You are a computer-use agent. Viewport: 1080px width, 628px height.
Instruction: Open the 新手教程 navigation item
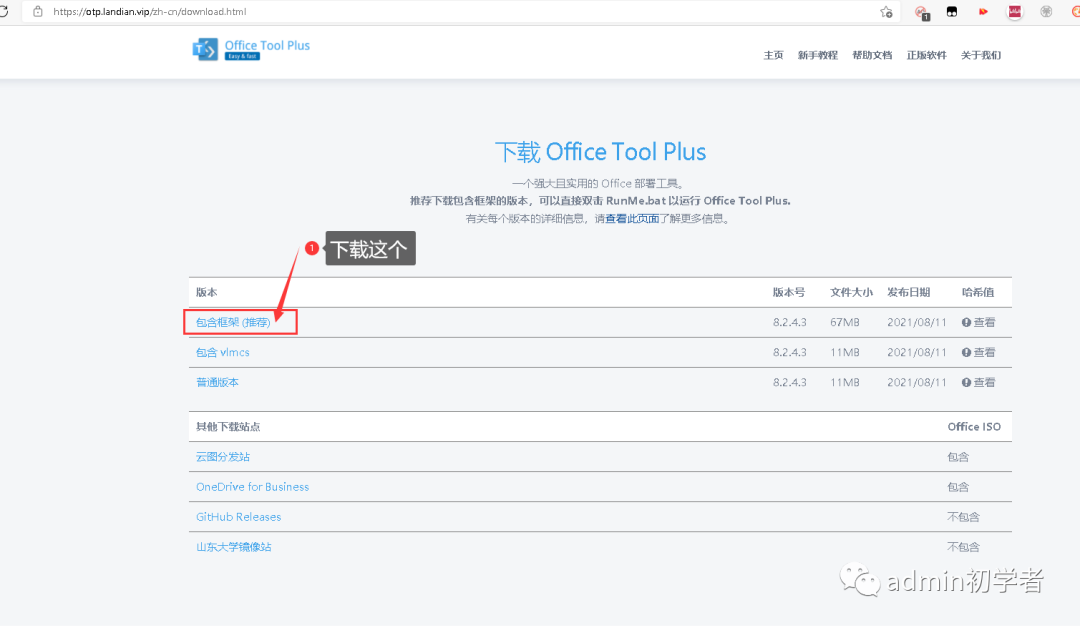818,55
